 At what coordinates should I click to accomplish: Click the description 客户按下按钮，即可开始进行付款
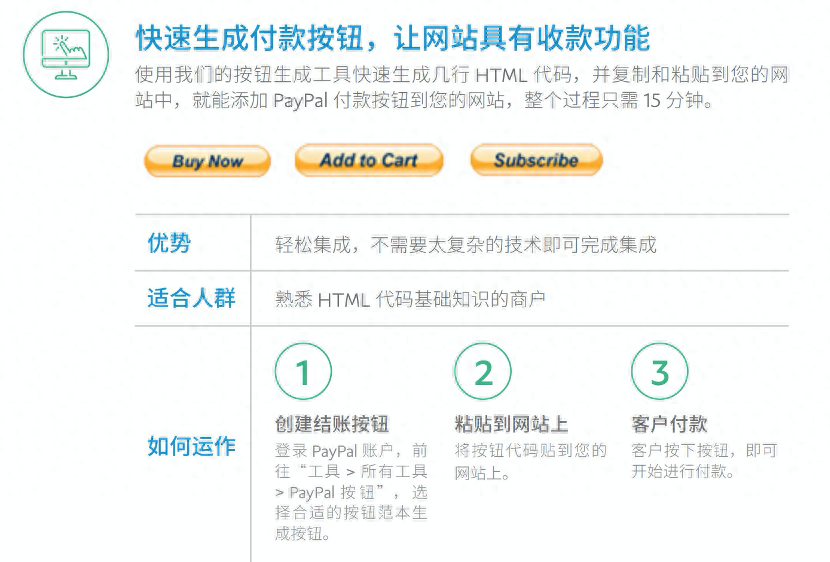(704, 460)
